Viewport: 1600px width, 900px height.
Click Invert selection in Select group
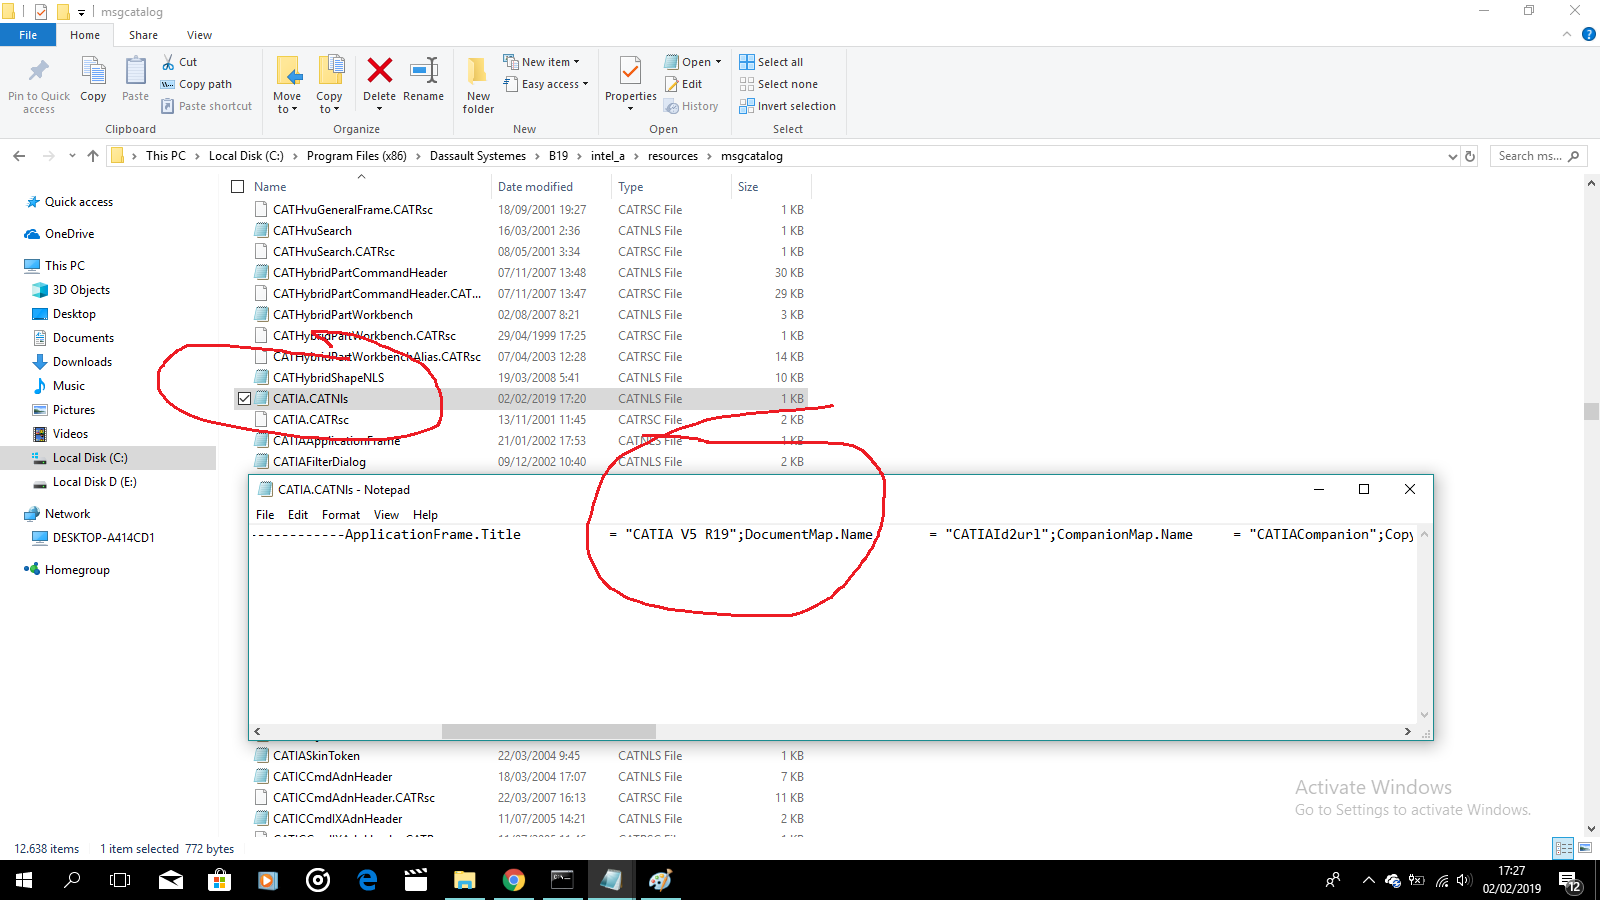click(x=787, y=106)
